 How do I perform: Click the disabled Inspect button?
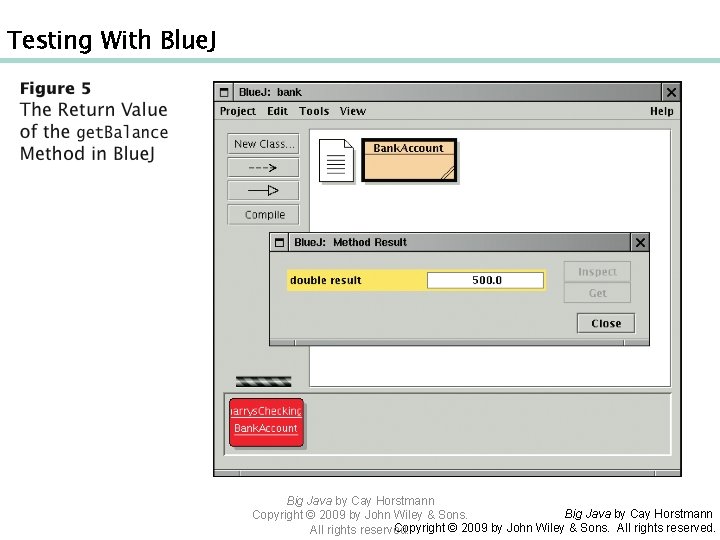[x=597, y=272]
